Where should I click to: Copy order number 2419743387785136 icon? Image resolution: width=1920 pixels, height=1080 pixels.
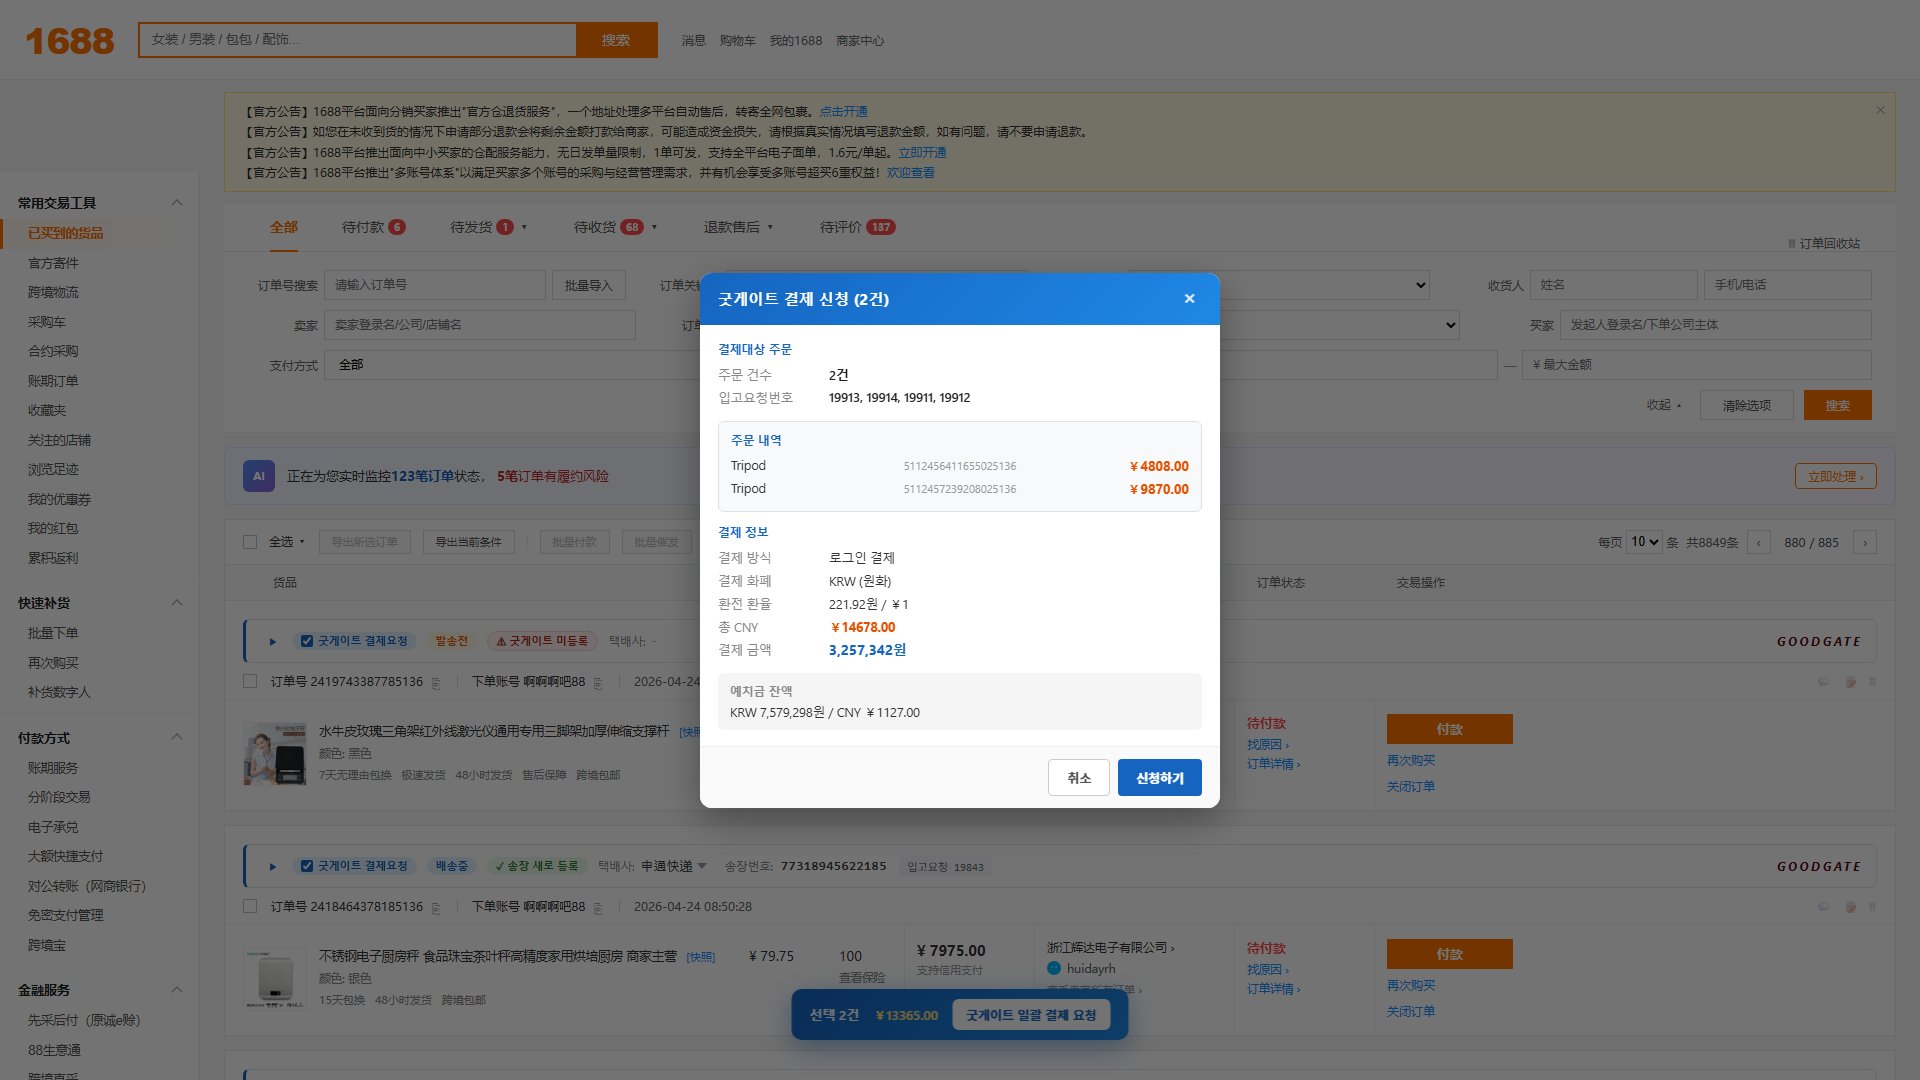click(x=436, y=682)
